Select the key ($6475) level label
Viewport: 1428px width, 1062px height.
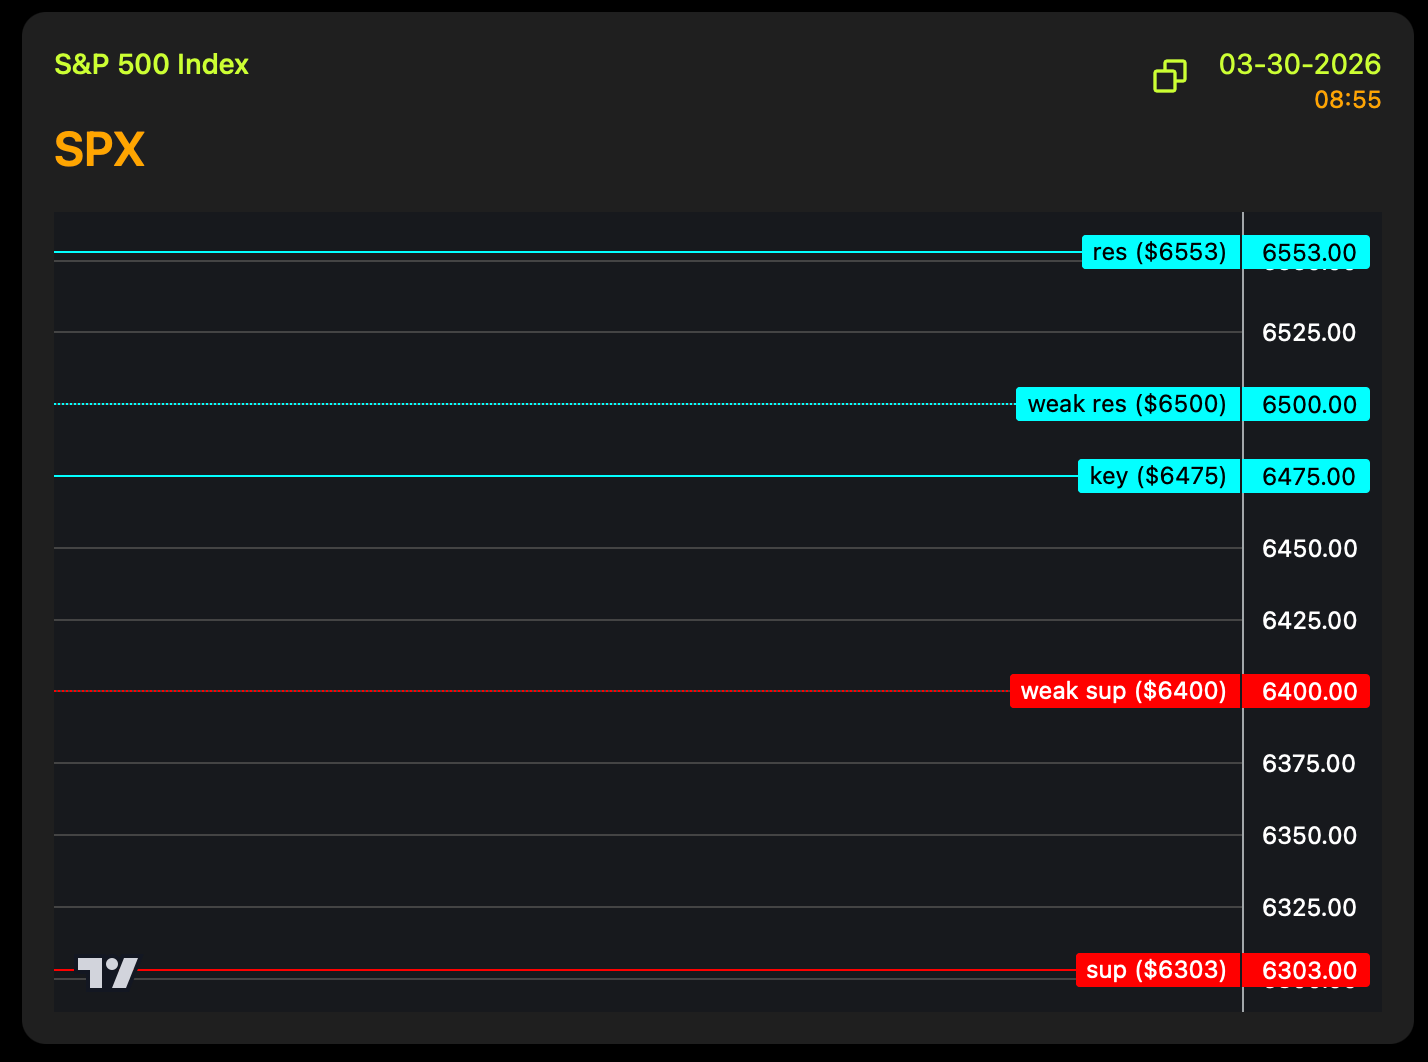1158,476
